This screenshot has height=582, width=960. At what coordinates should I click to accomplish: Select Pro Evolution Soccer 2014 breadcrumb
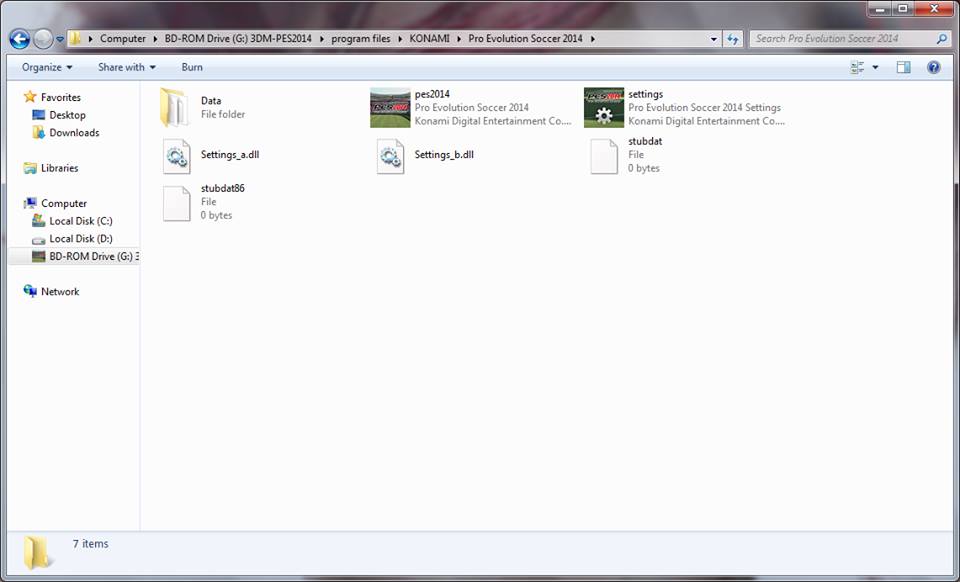coord(525,39)
